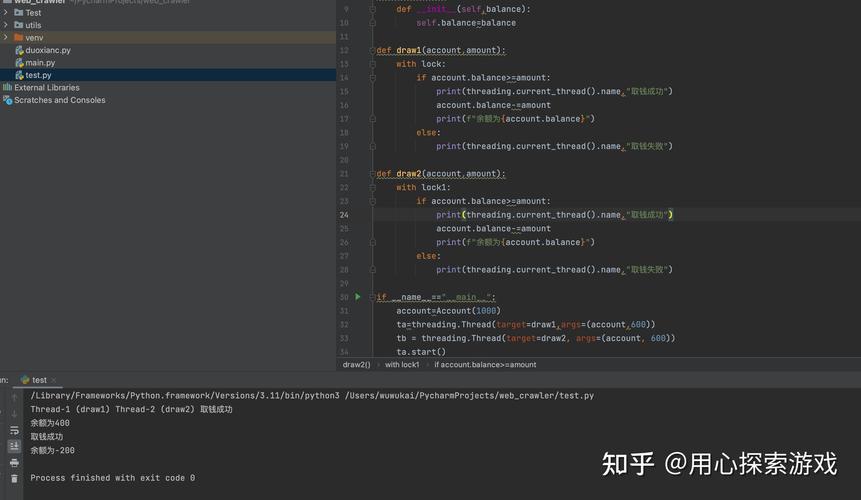The width and height of the screenshot is (861, 500).
Task: Click 'Process finished with exit code 0'
Action: (x=113, y=477)
